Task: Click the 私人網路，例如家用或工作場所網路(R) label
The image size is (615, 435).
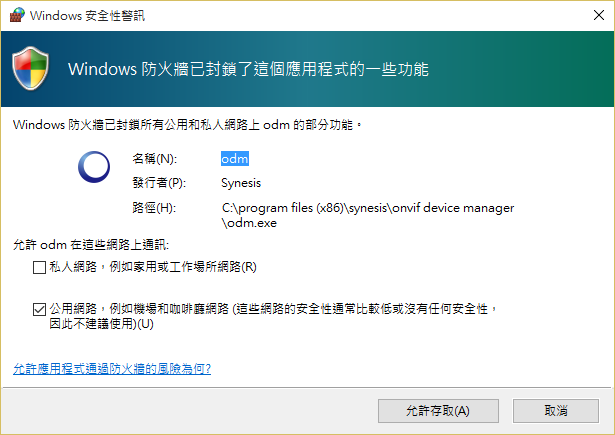Action: [x=153, y=267]
